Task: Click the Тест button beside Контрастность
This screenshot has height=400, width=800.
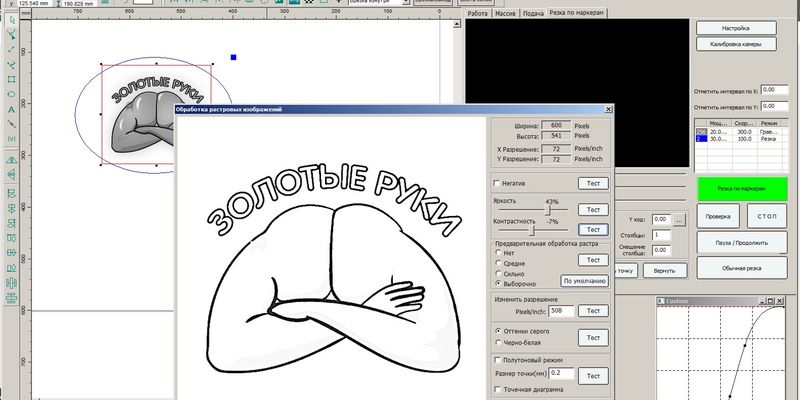Action: click(593, 230)
